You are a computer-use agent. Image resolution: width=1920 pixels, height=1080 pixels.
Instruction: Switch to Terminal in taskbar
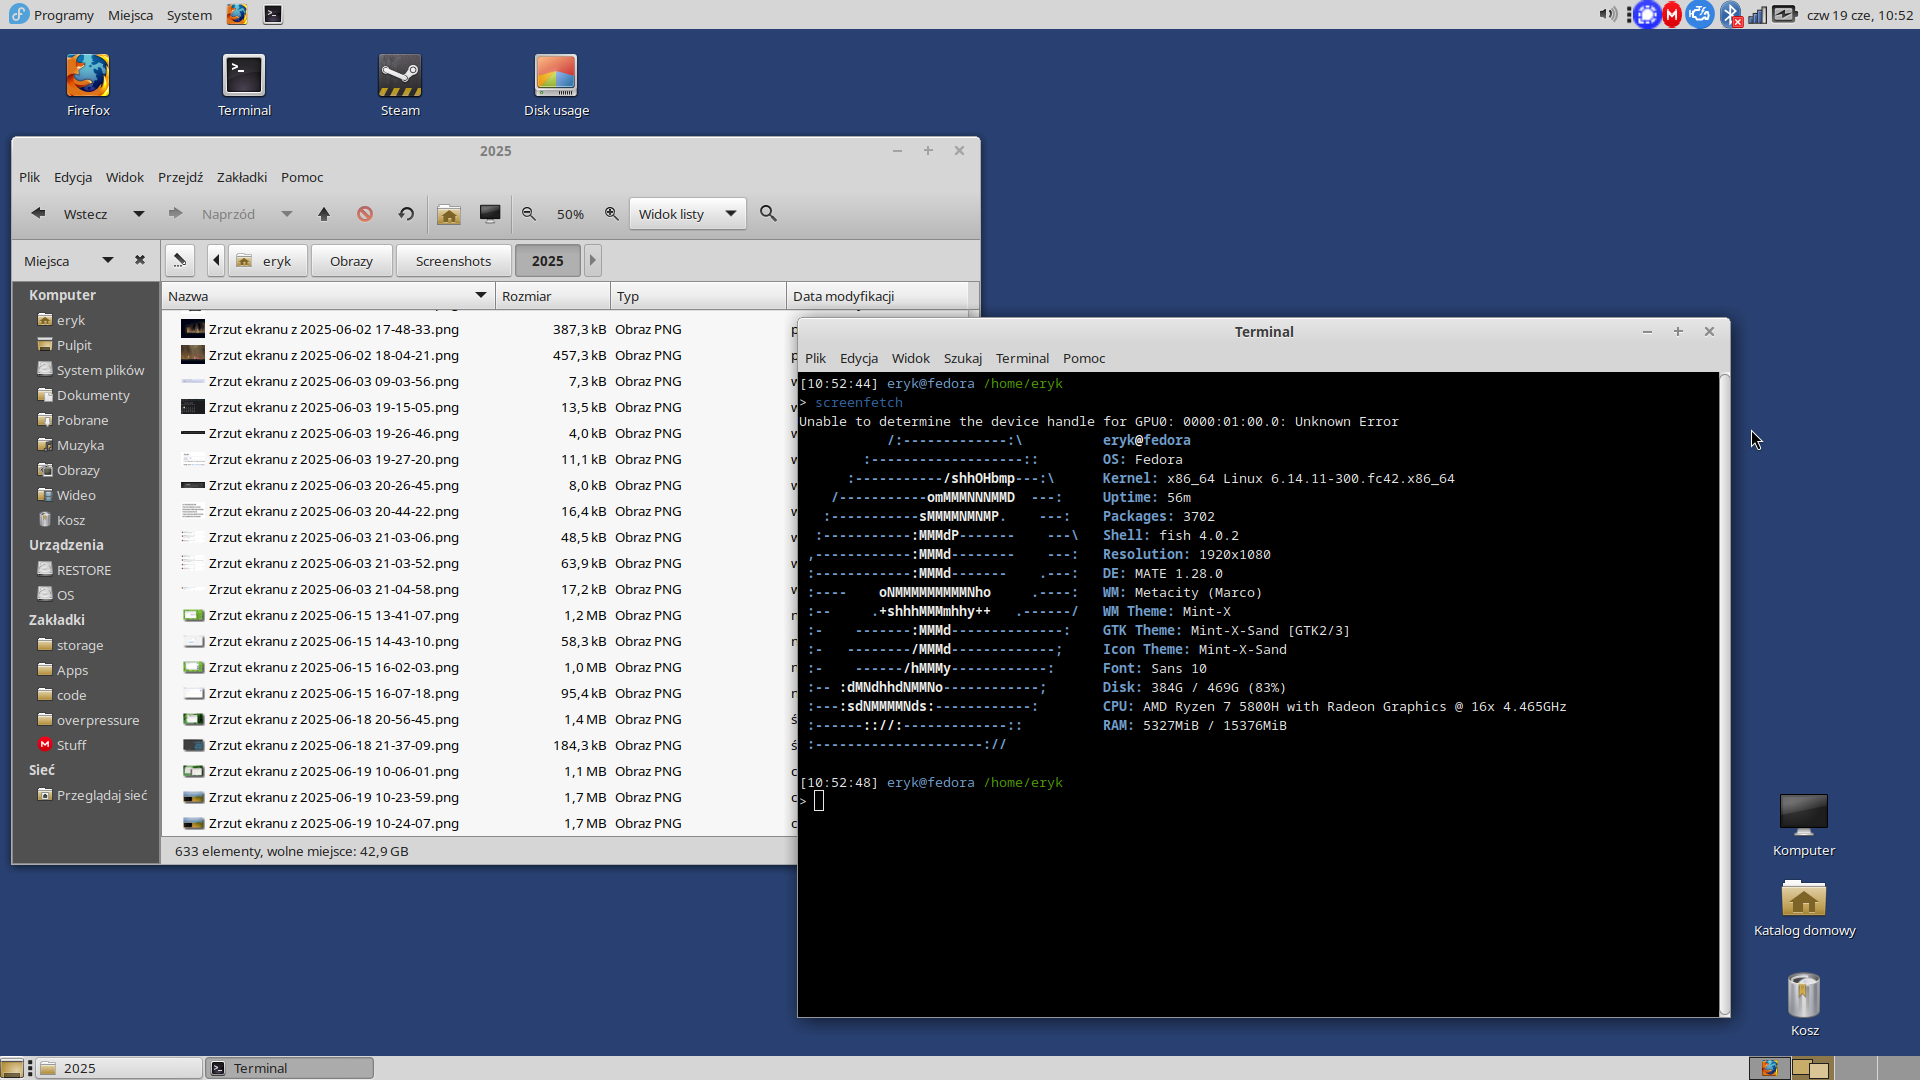[290, 1068]
